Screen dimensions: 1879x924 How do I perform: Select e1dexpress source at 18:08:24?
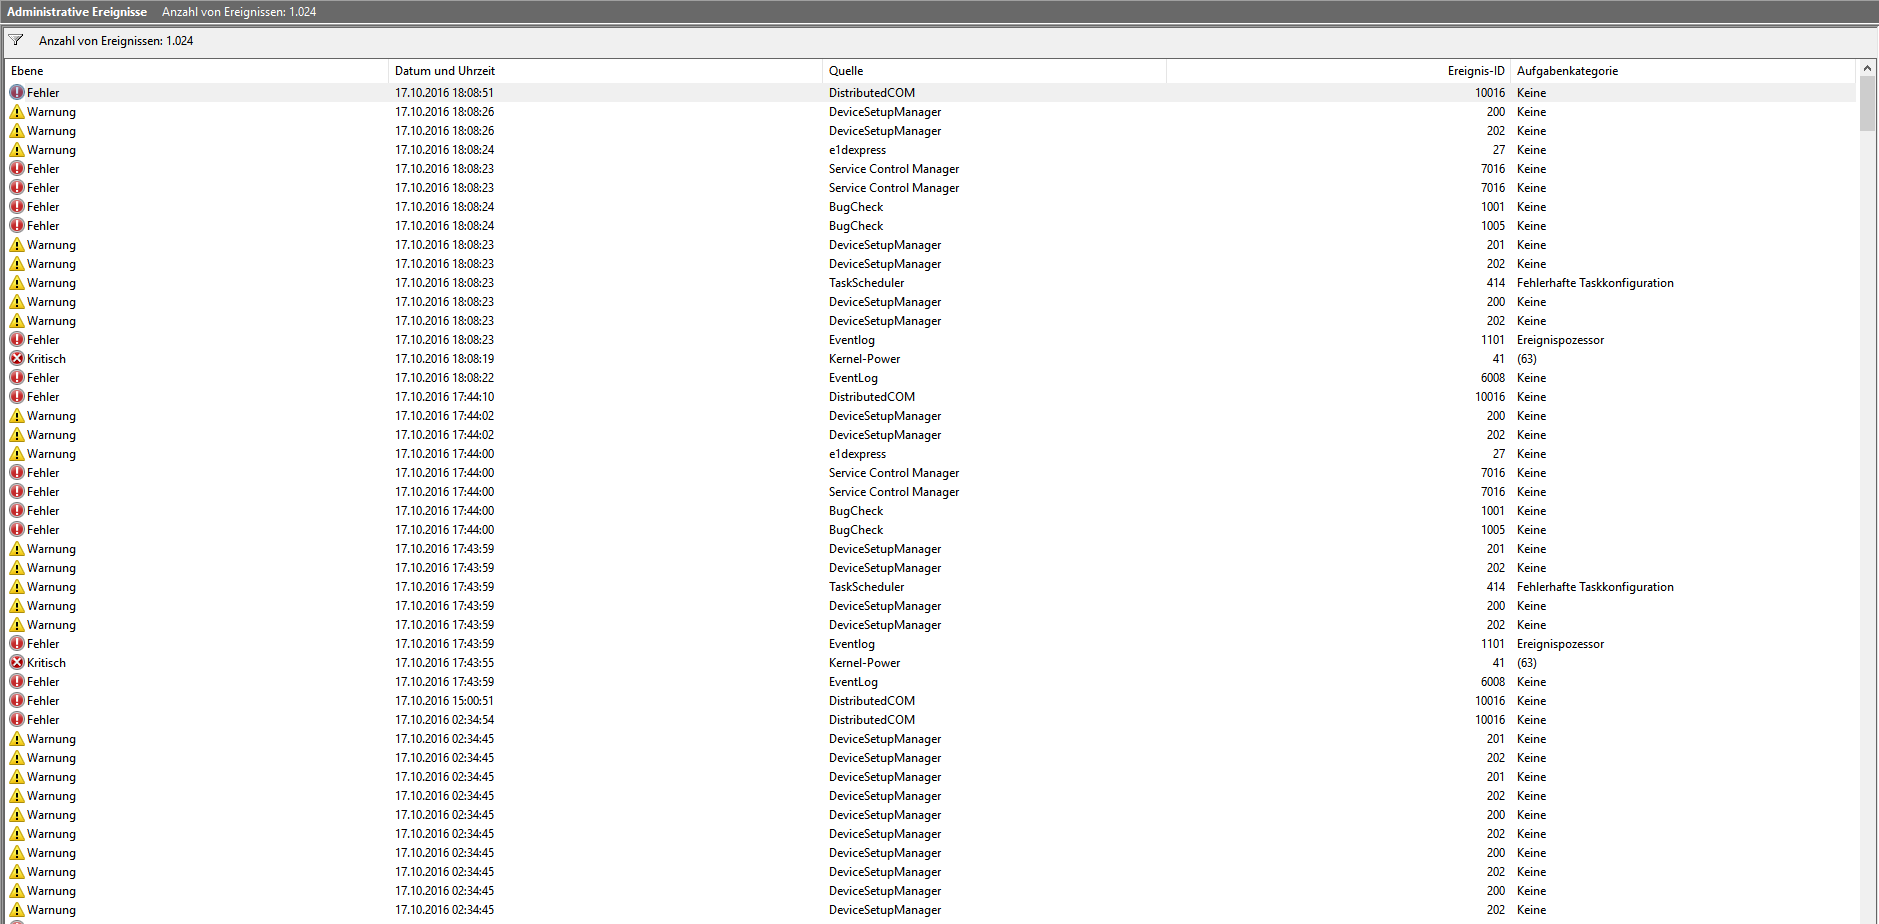857,149
